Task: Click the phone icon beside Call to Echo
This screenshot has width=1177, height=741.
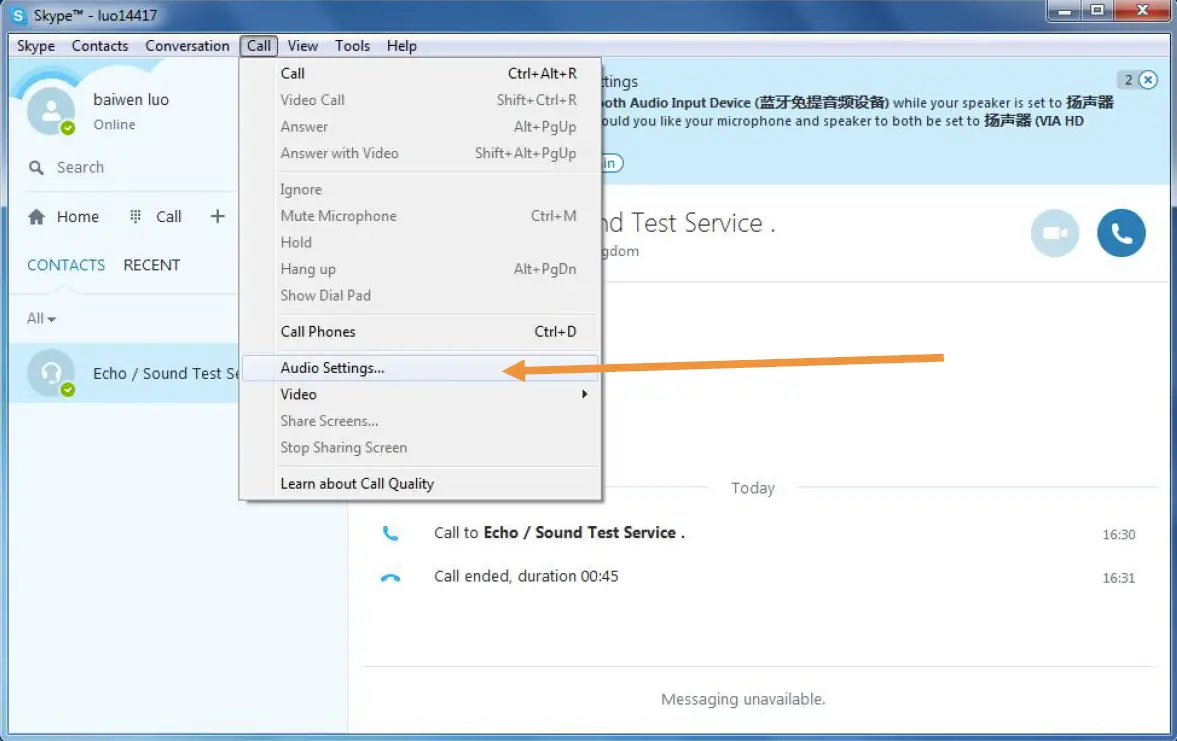Action: tap(390, 534)
